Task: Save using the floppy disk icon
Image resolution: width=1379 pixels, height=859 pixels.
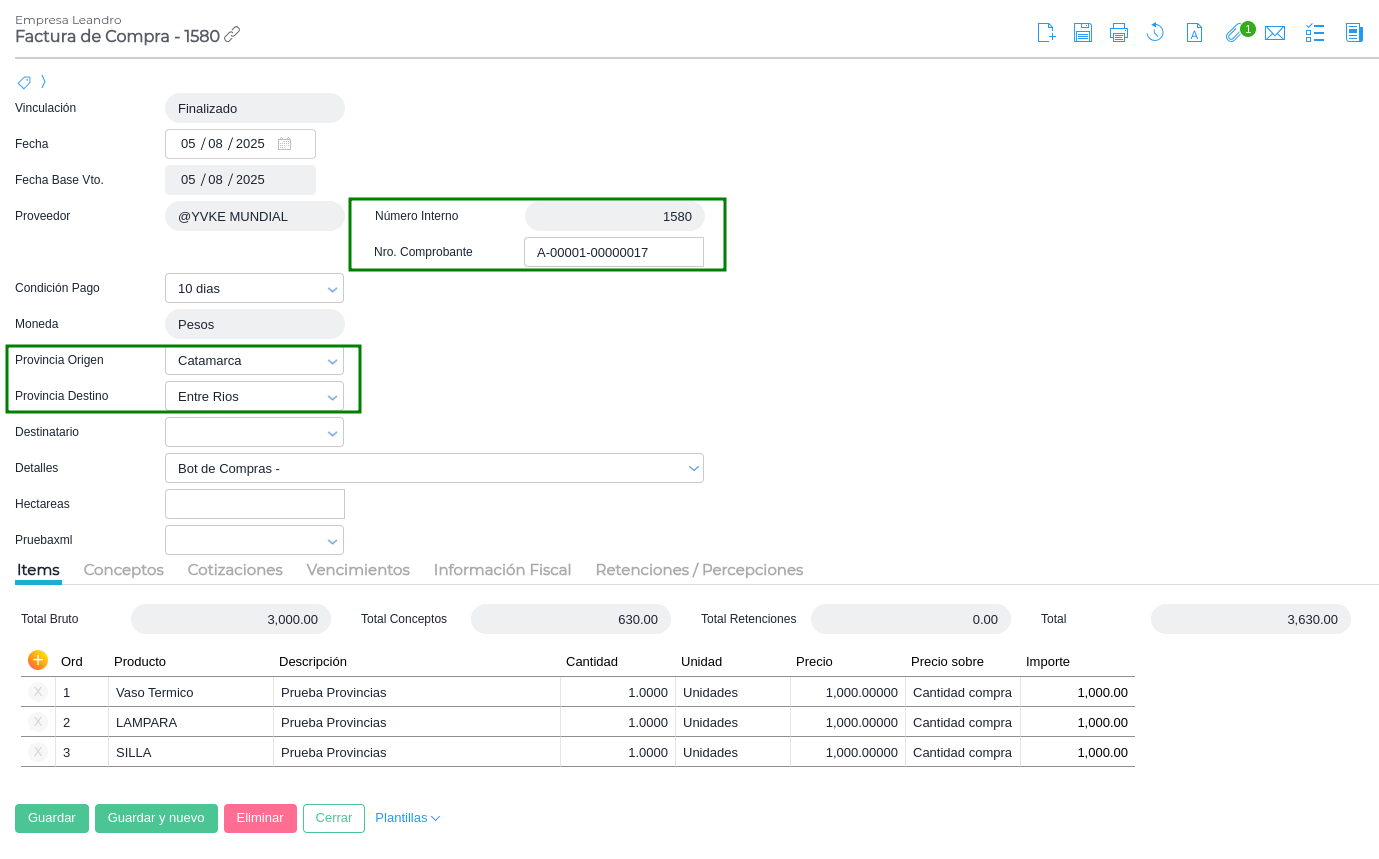Action: (x=1082, y=33)
